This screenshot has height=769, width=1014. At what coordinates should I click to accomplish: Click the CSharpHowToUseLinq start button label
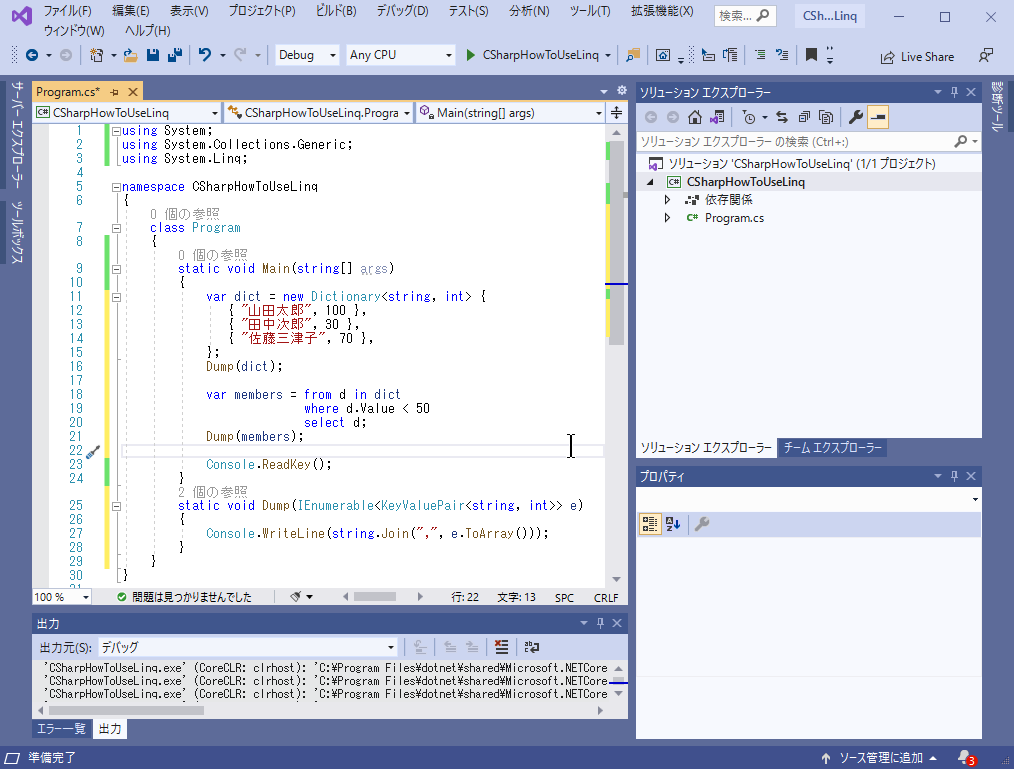coord(541,55)
